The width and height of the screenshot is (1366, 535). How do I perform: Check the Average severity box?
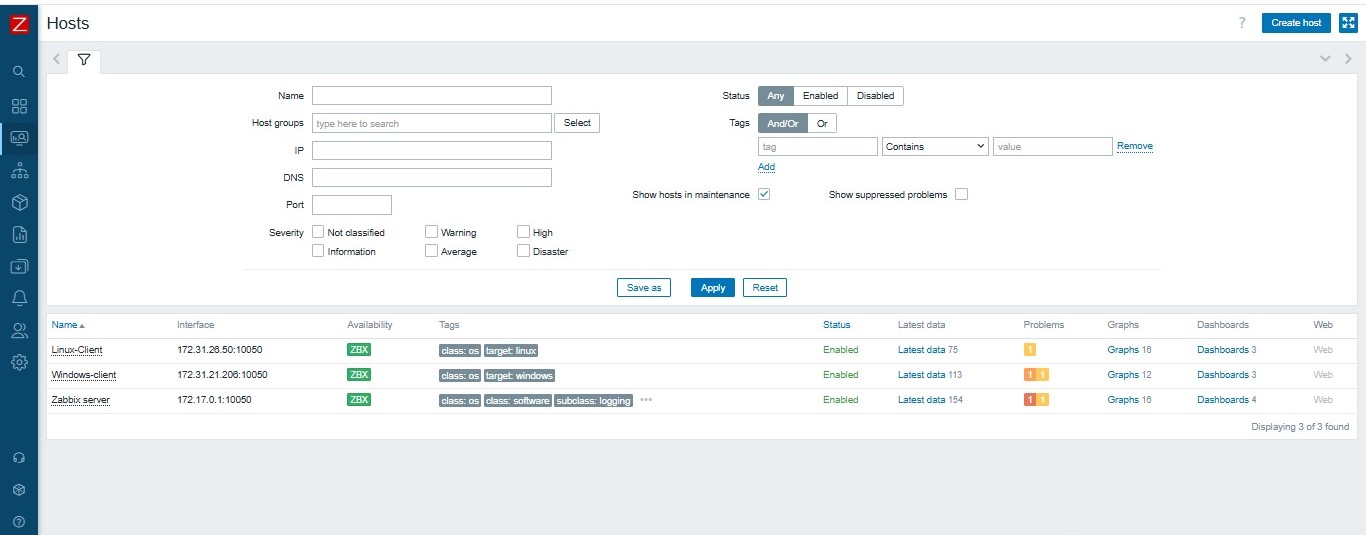coord(431,251)
